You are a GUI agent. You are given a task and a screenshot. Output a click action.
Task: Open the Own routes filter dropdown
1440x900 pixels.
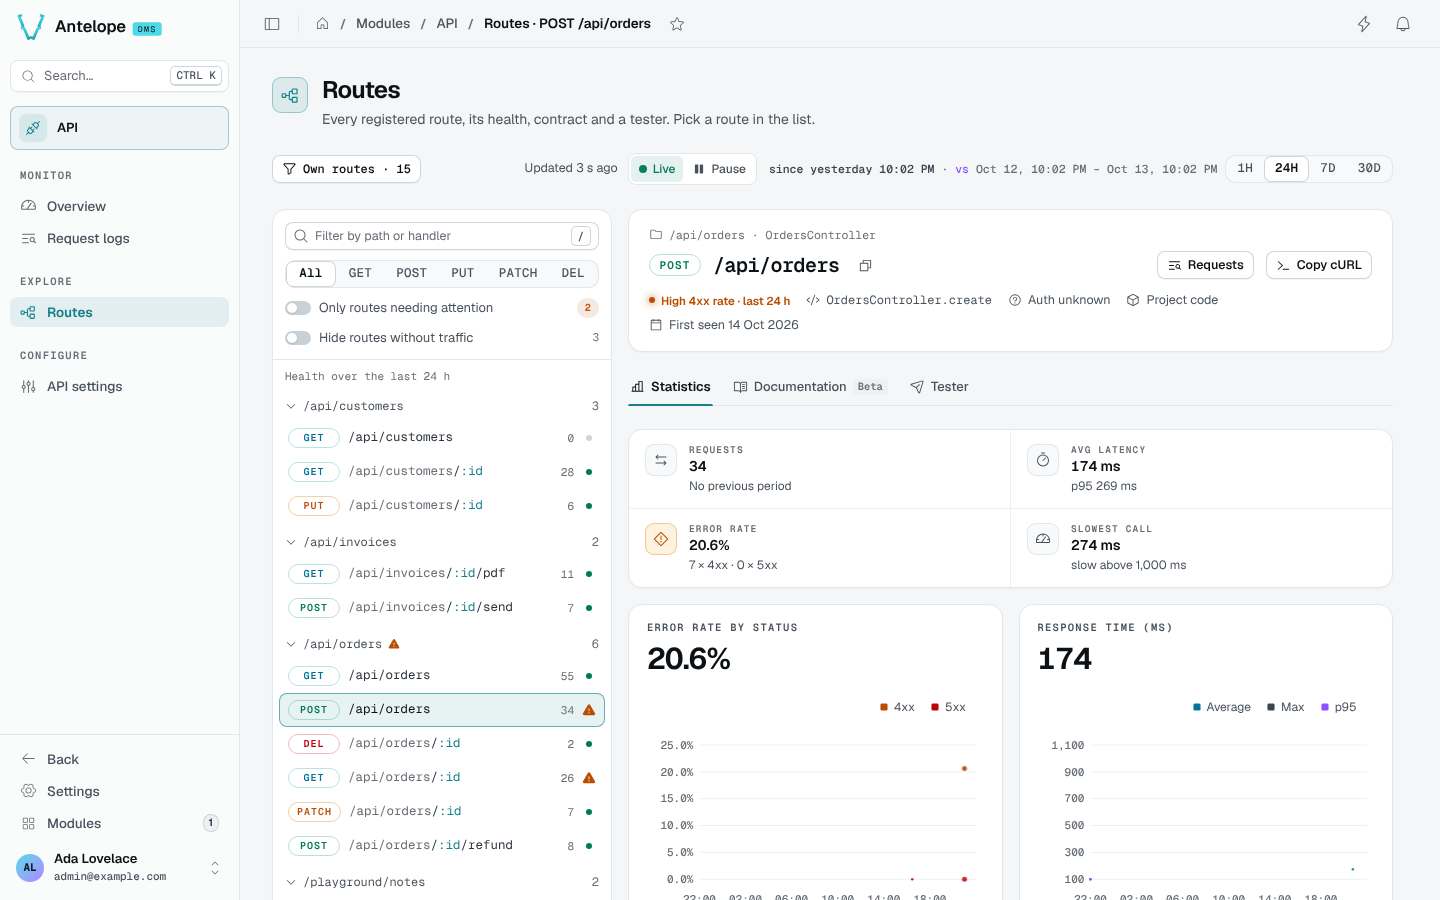point(346,169)
